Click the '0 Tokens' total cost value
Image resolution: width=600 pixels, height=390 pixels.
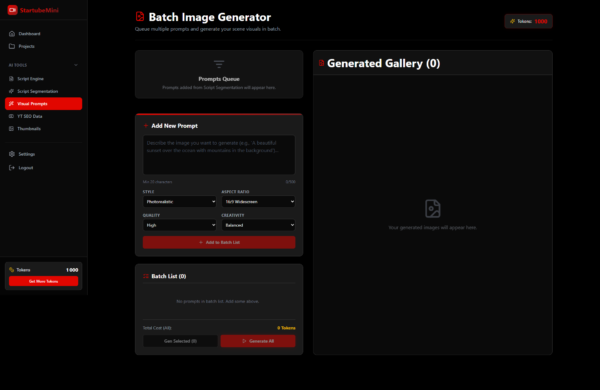[286, 328]
